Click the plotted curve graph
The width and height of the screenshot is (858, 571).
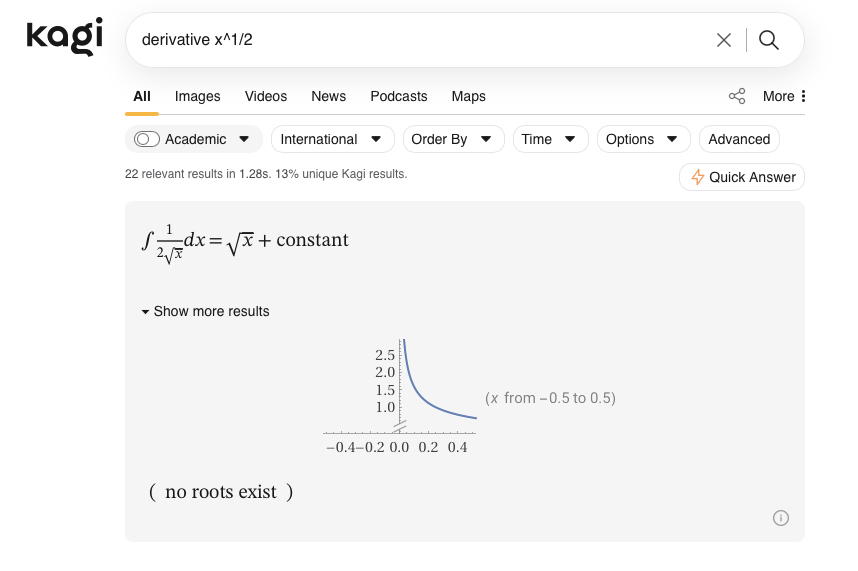tap(399, 397)
